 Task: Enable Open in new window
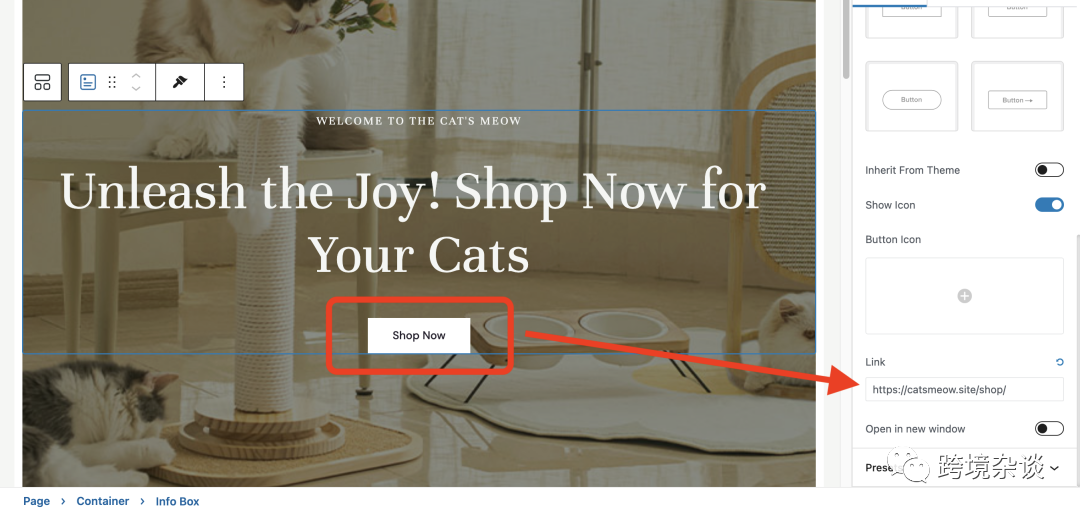tap(1049, 429)
